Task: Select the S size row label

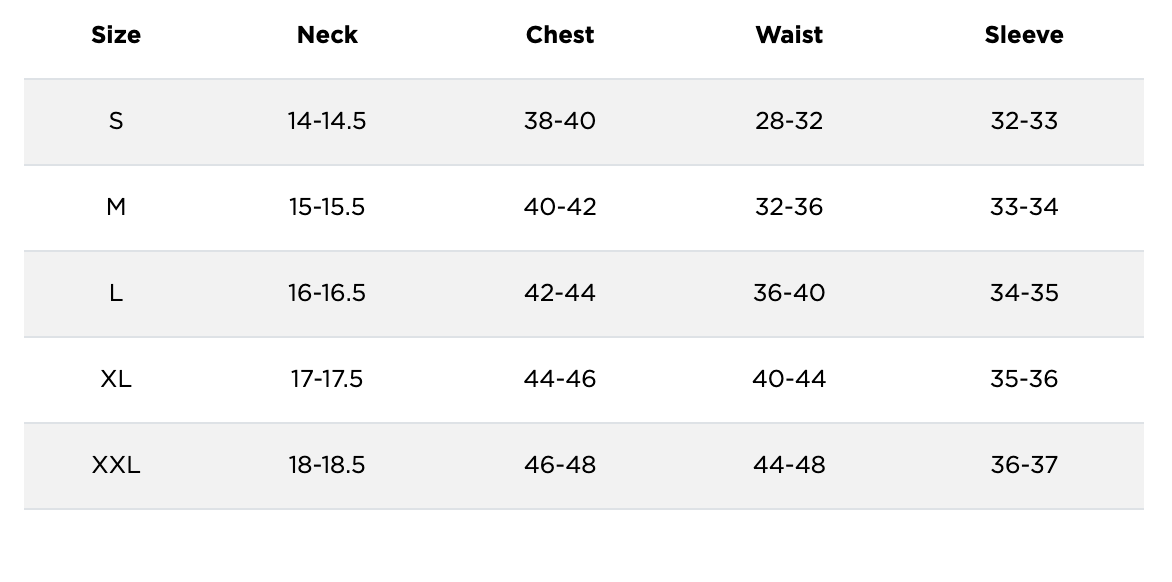Action: [116, 121]
